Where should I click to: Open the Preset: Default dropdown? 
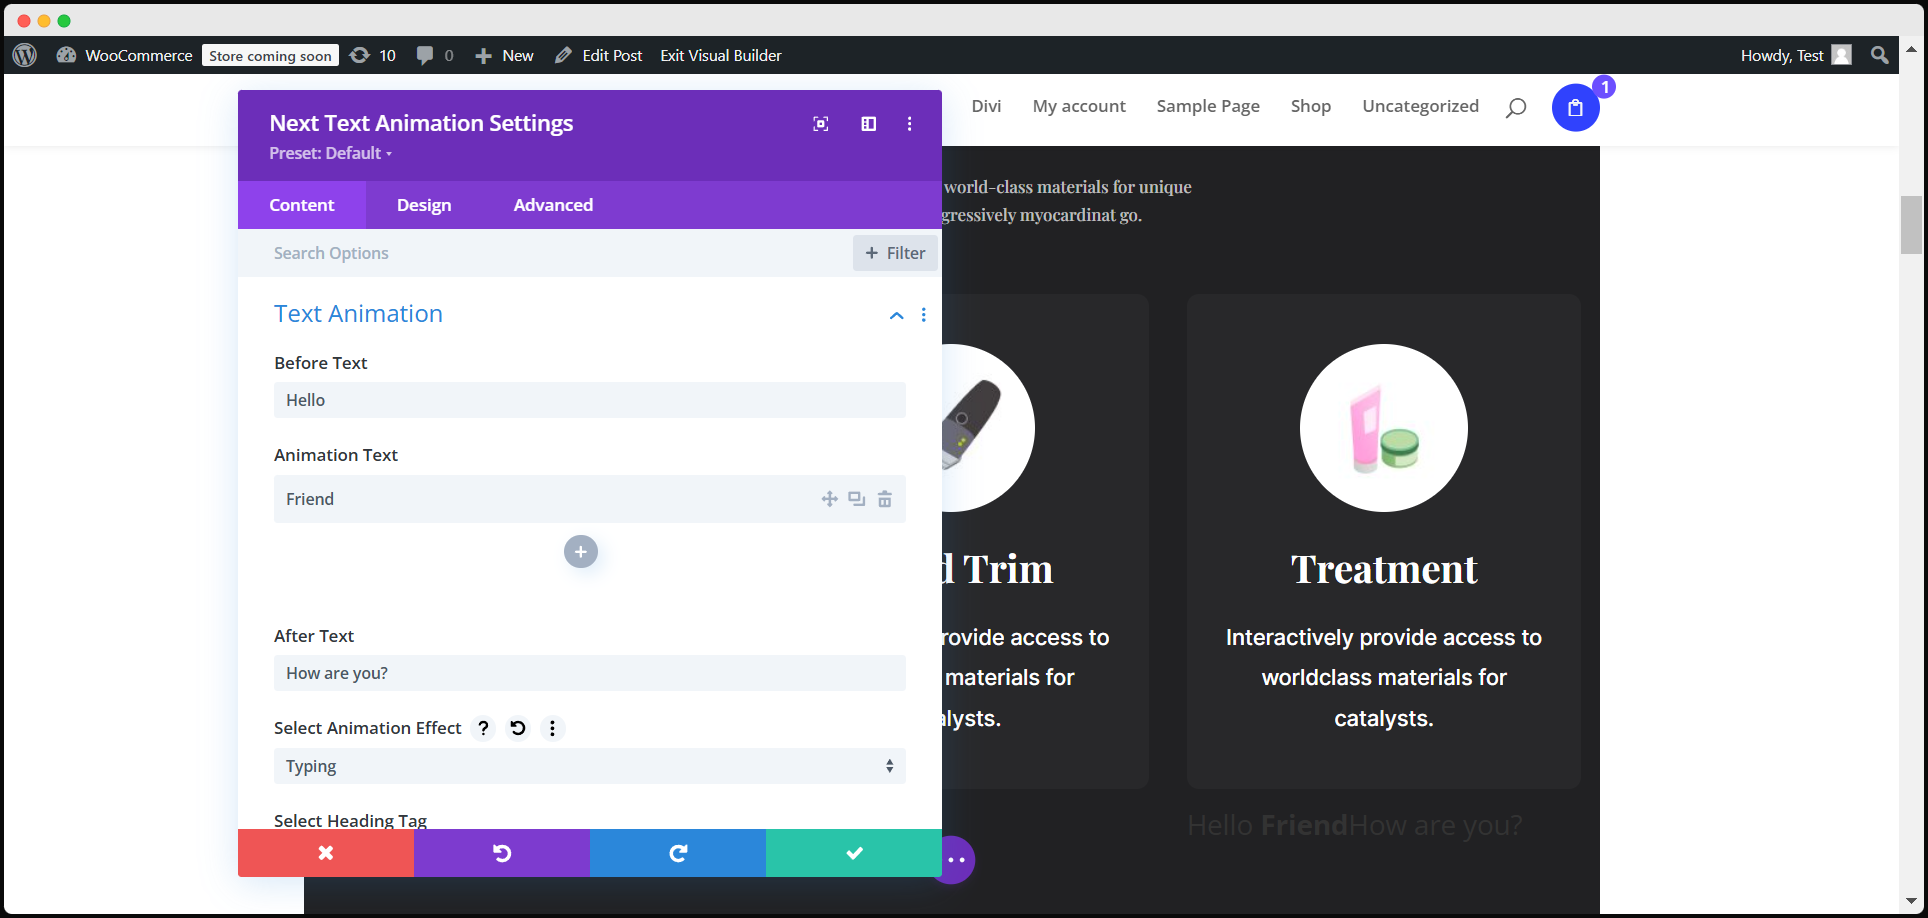330,153
